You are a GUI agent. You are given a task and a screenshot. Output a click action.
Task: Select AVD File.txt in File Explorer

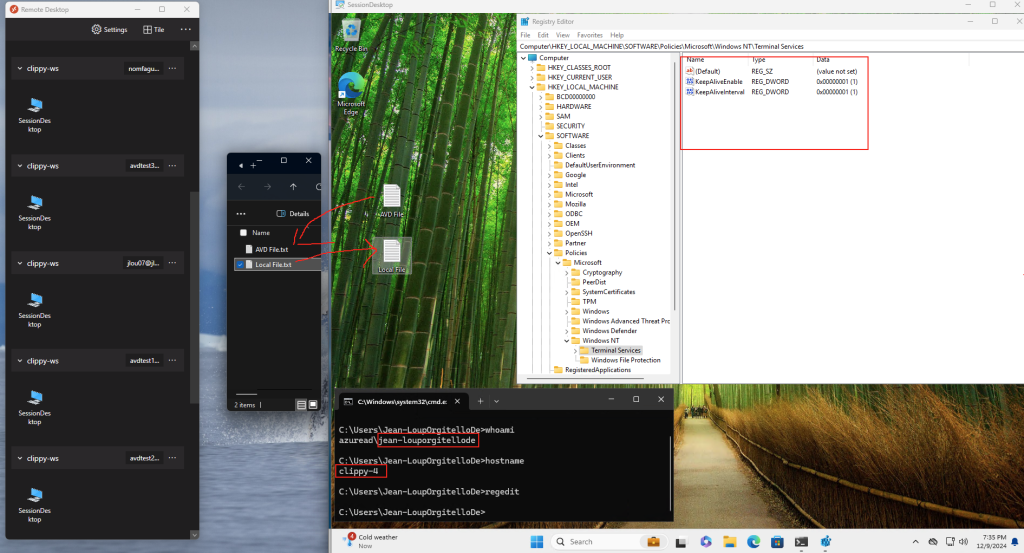271,249
